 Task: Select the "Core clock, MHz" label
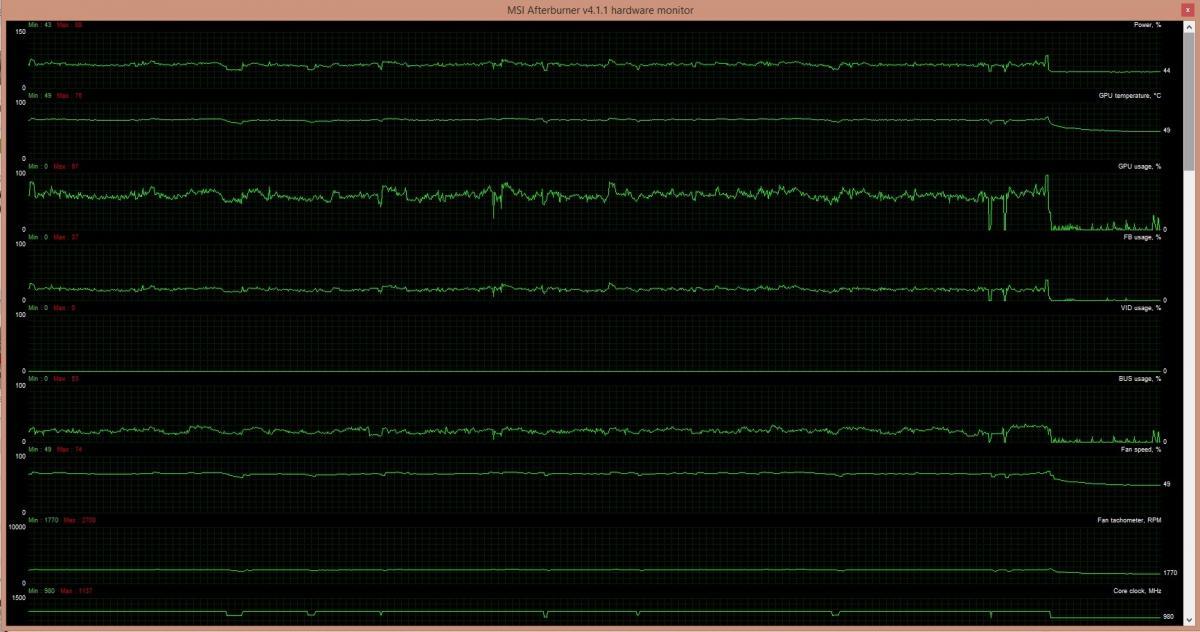tap(1137, 592)
